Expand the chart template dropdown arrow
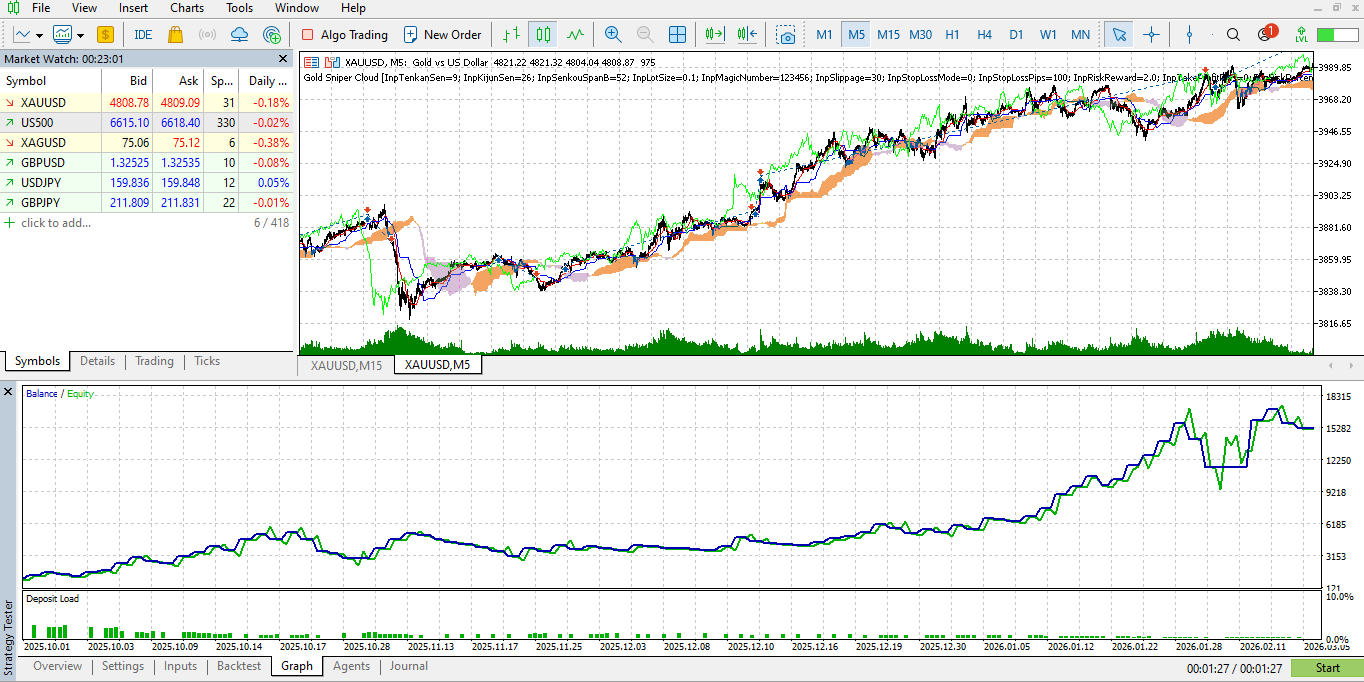The height and width of the screenshot is (682, 1364). tap(39, 35)
